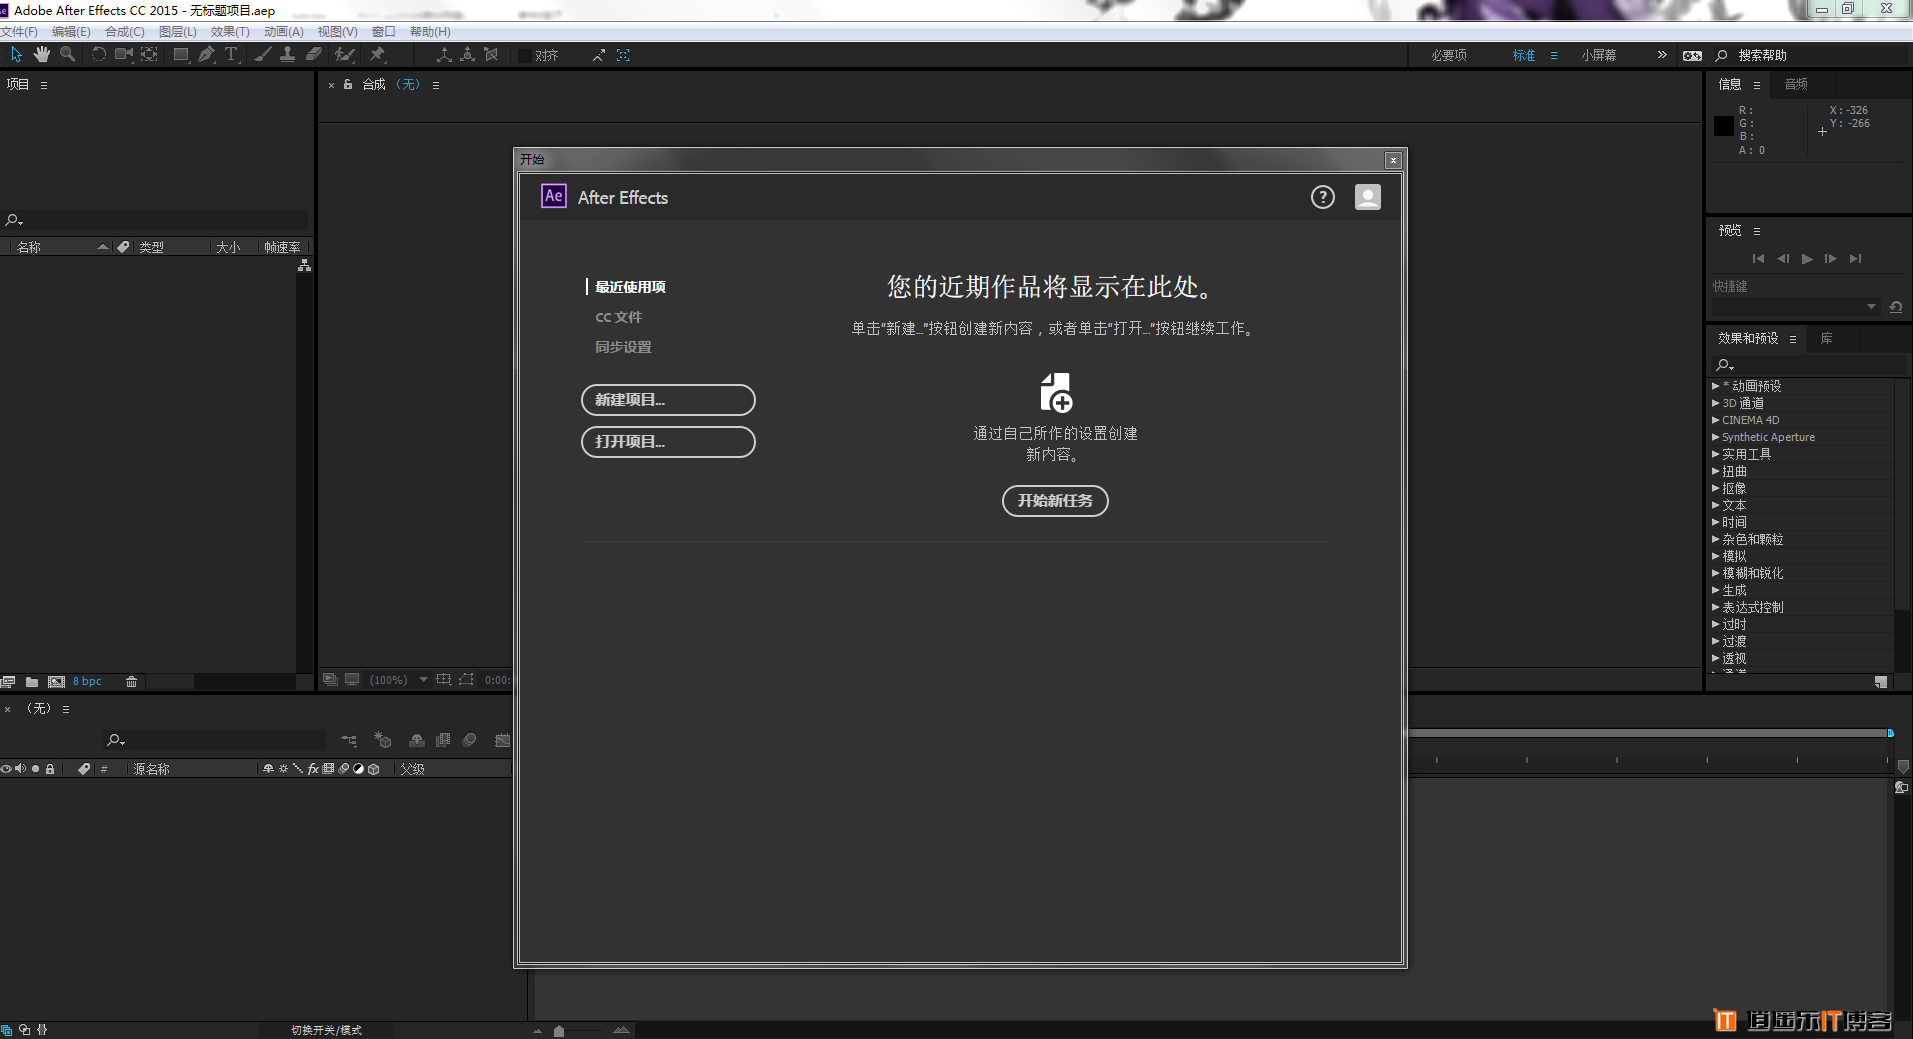Select the Unified Camera tool
The image size is (1913, 1039).
(124, 54)
